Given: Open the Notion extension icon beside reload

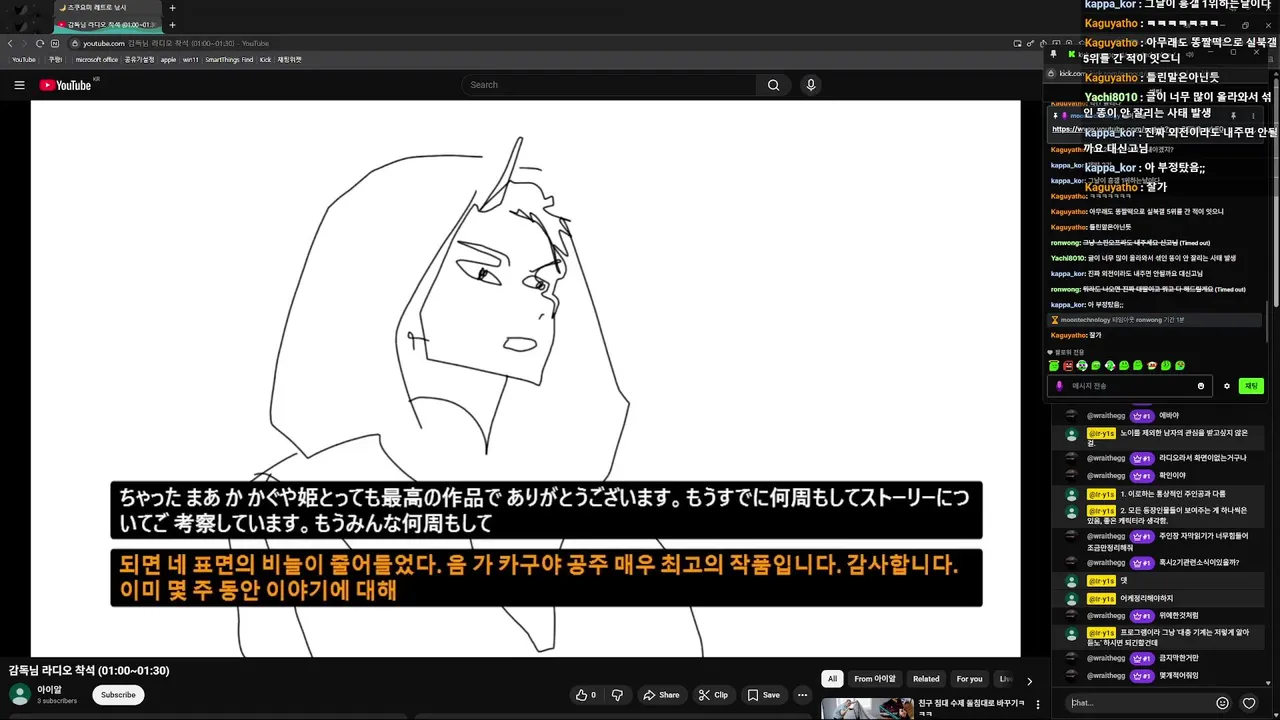Looking at the screenshot, I should pyautogui.click(x=53, y=43).
